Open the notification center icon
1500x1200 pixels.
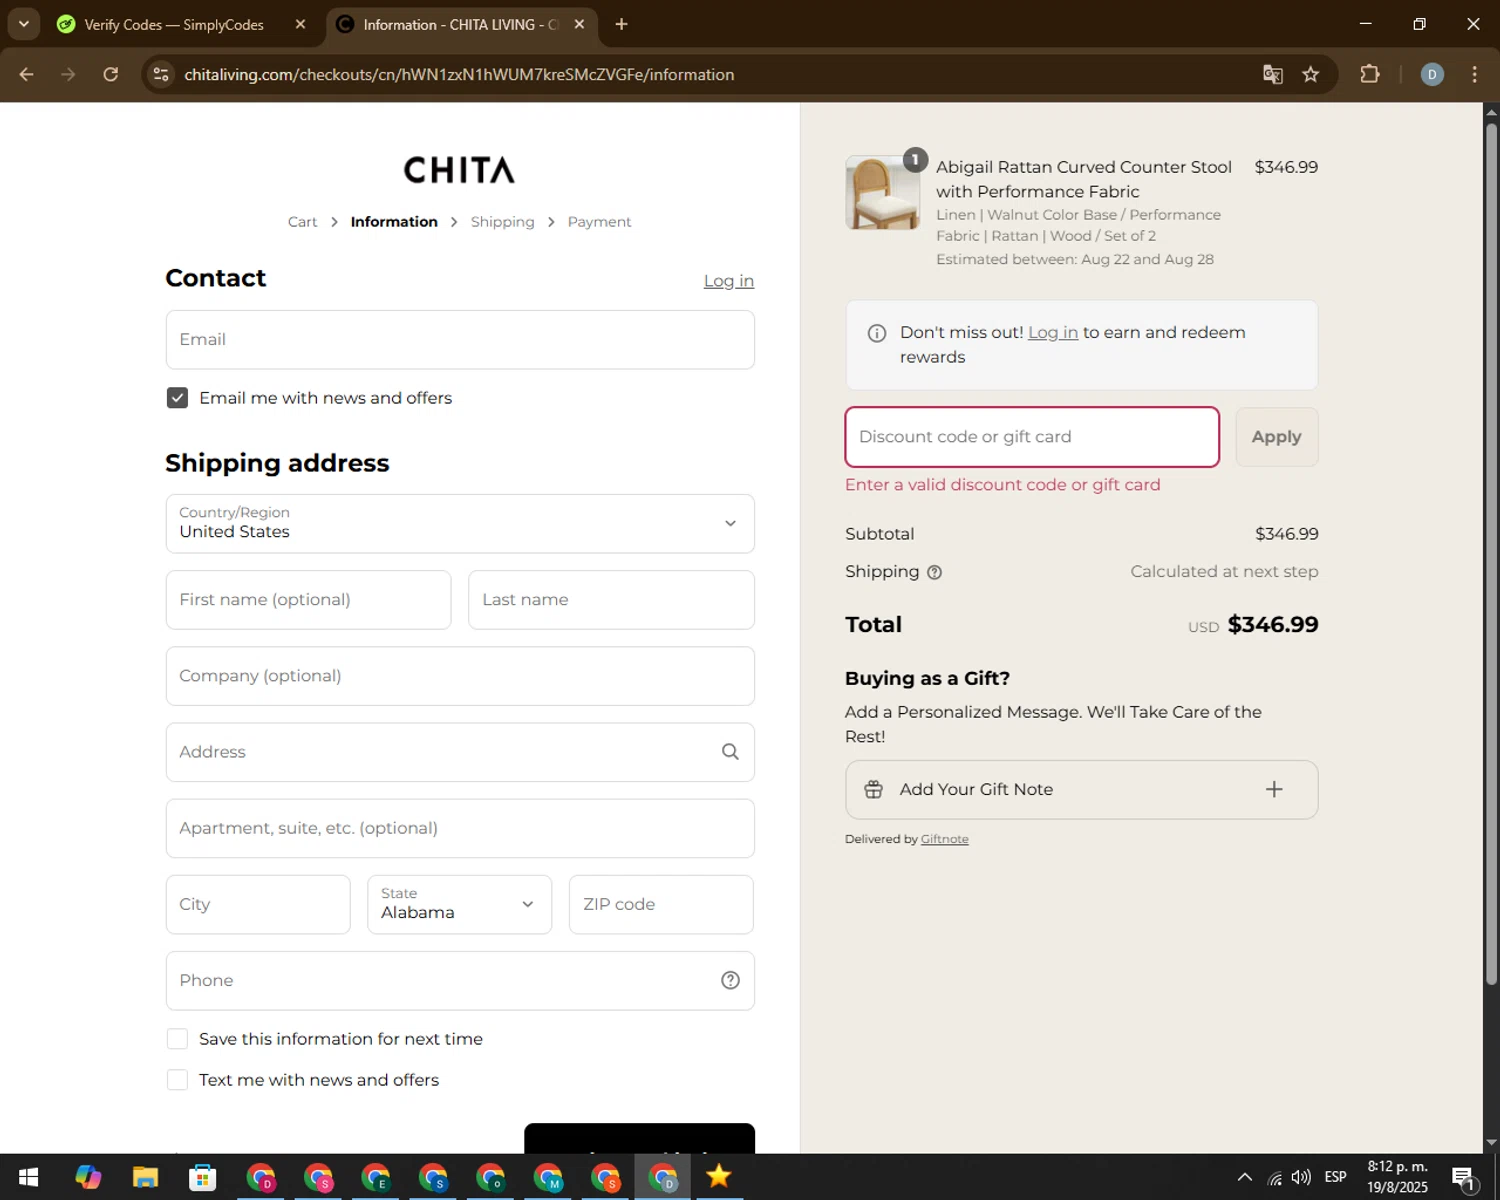pos(1464,1178)
